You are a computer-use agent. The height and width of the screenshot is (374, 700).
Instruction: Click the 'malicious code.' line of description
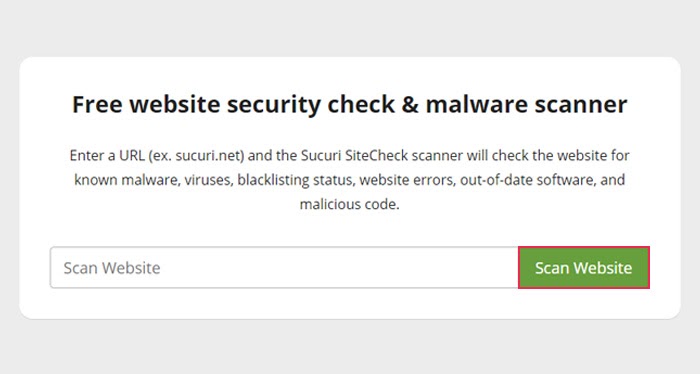pos(350,204)
